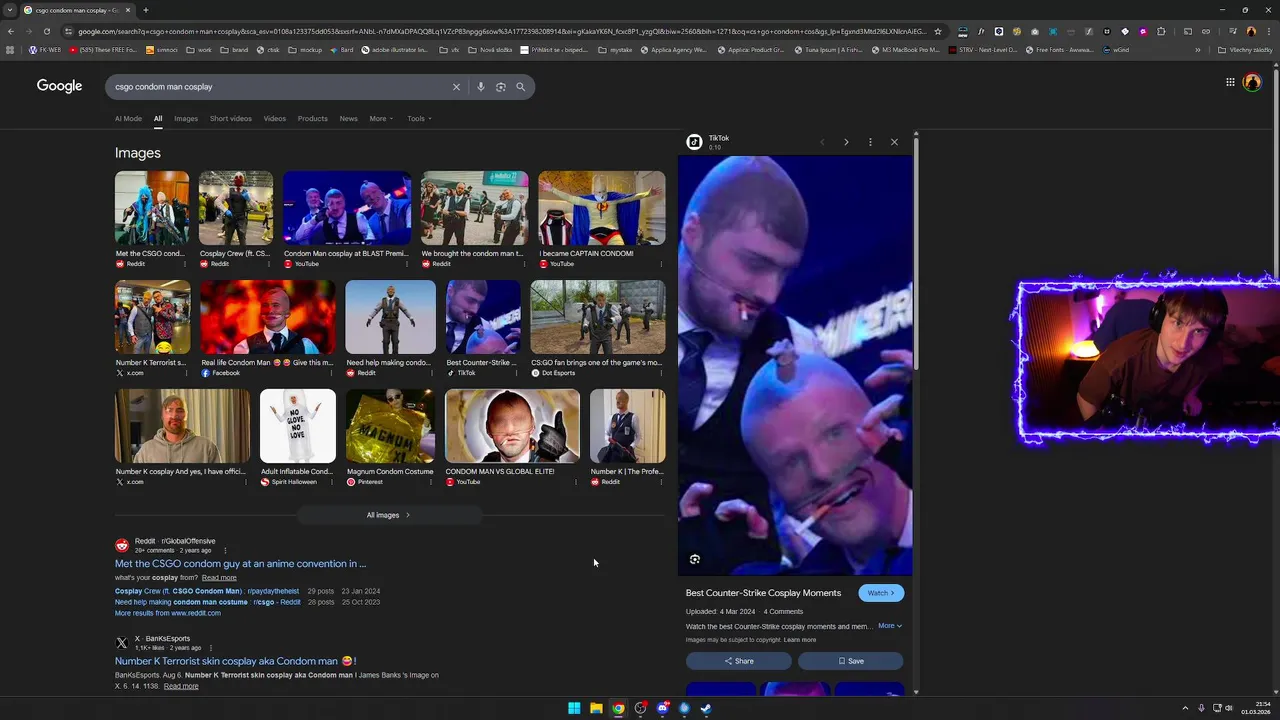Start voice search via microphone icon
The height and width of the screenshot is (720, 1280).
click(481, 87)
